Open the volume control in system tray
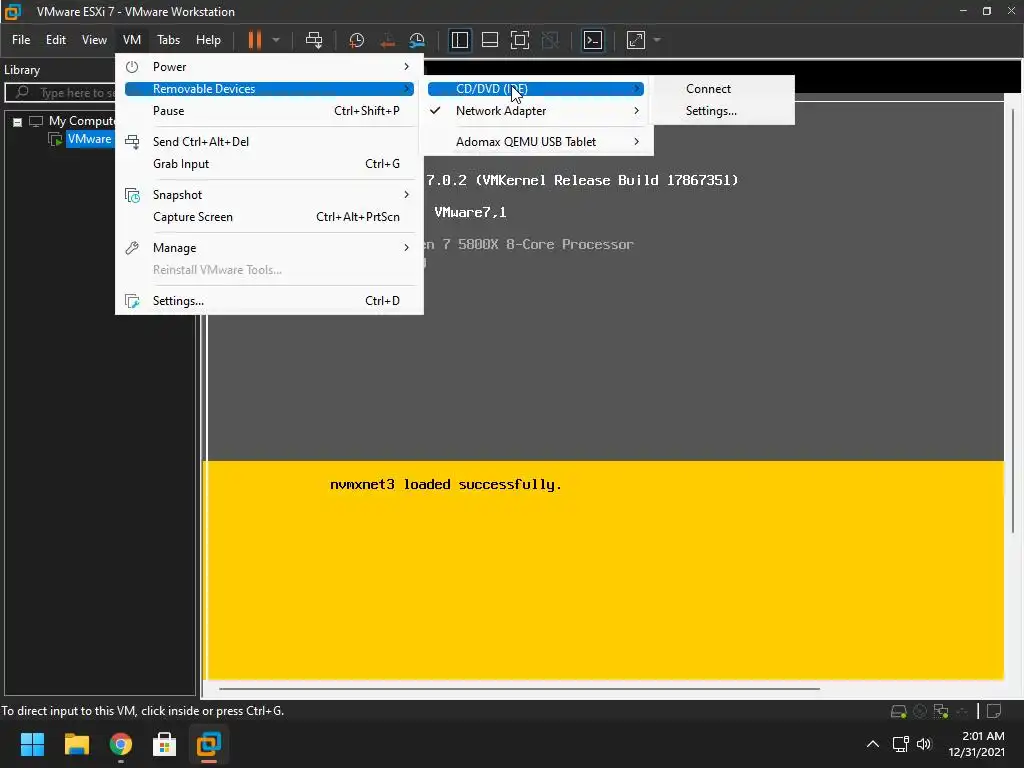This screenshot has height=768, width=1024. [923, 744]
